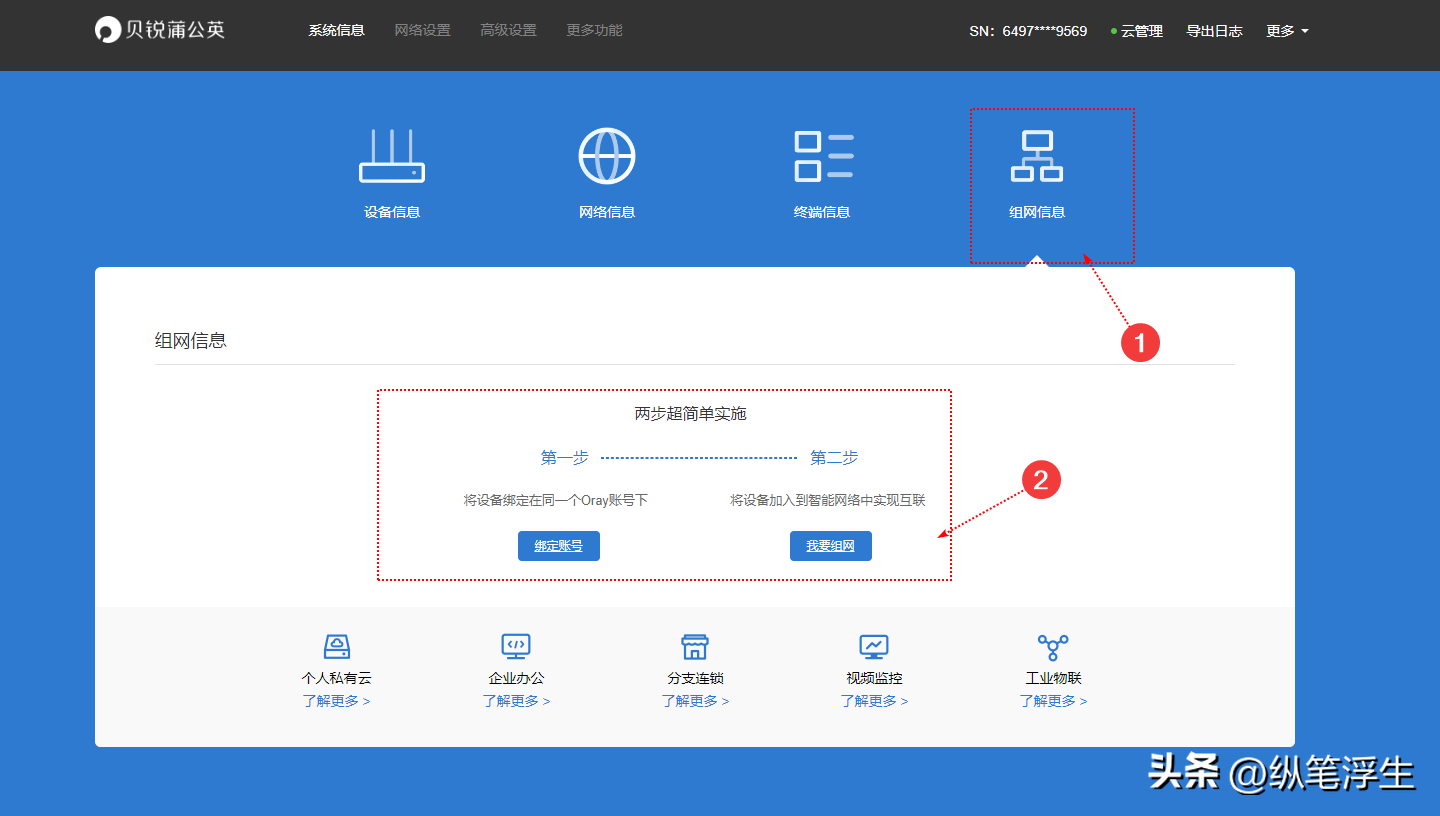
Task: Click text 将设备绑定在同一个Oray账号下
Action: pos(556,500)
